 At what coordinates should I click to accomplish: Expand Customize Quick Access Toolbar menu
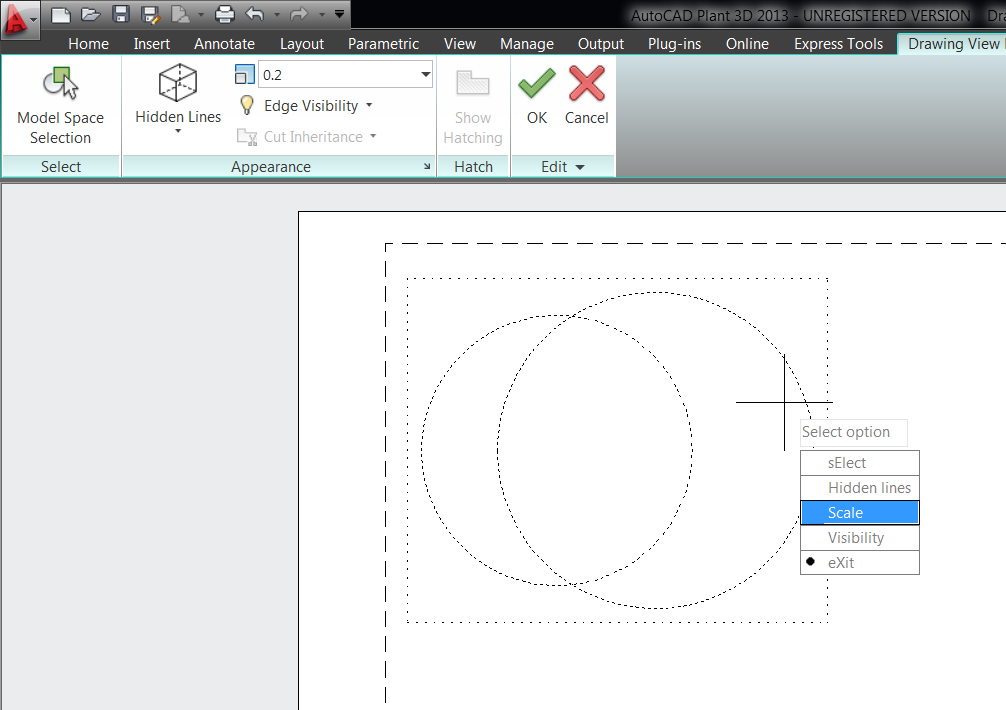point(339,13)
